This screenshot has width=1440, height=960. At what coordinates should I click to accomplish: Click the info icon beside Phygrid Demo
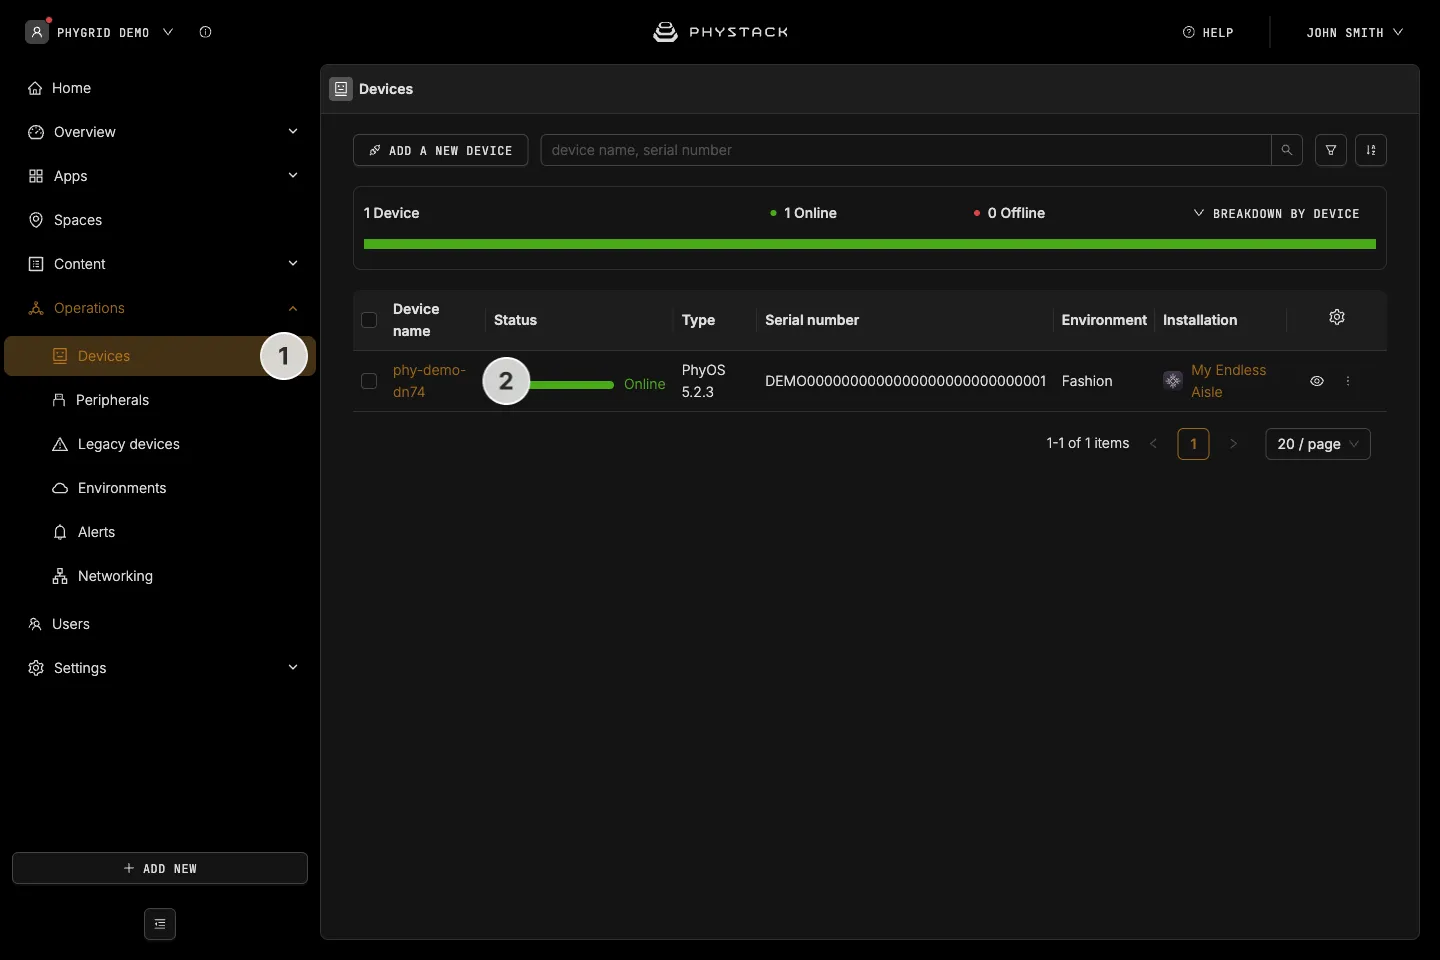205,32
